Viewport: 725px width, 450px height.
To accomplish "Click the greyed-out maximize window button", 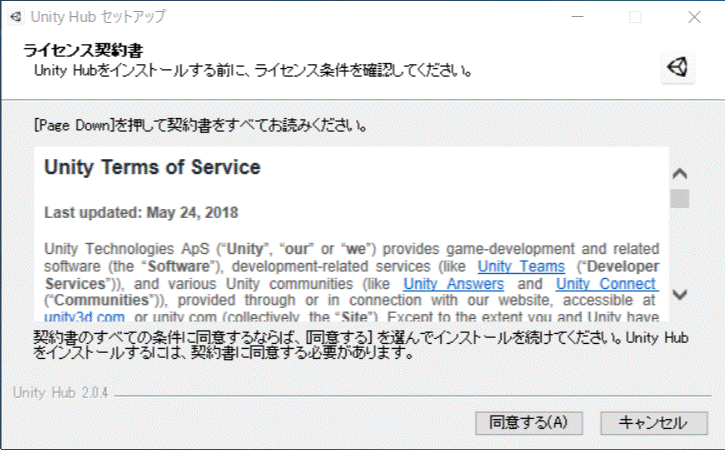I will (635, 17).
